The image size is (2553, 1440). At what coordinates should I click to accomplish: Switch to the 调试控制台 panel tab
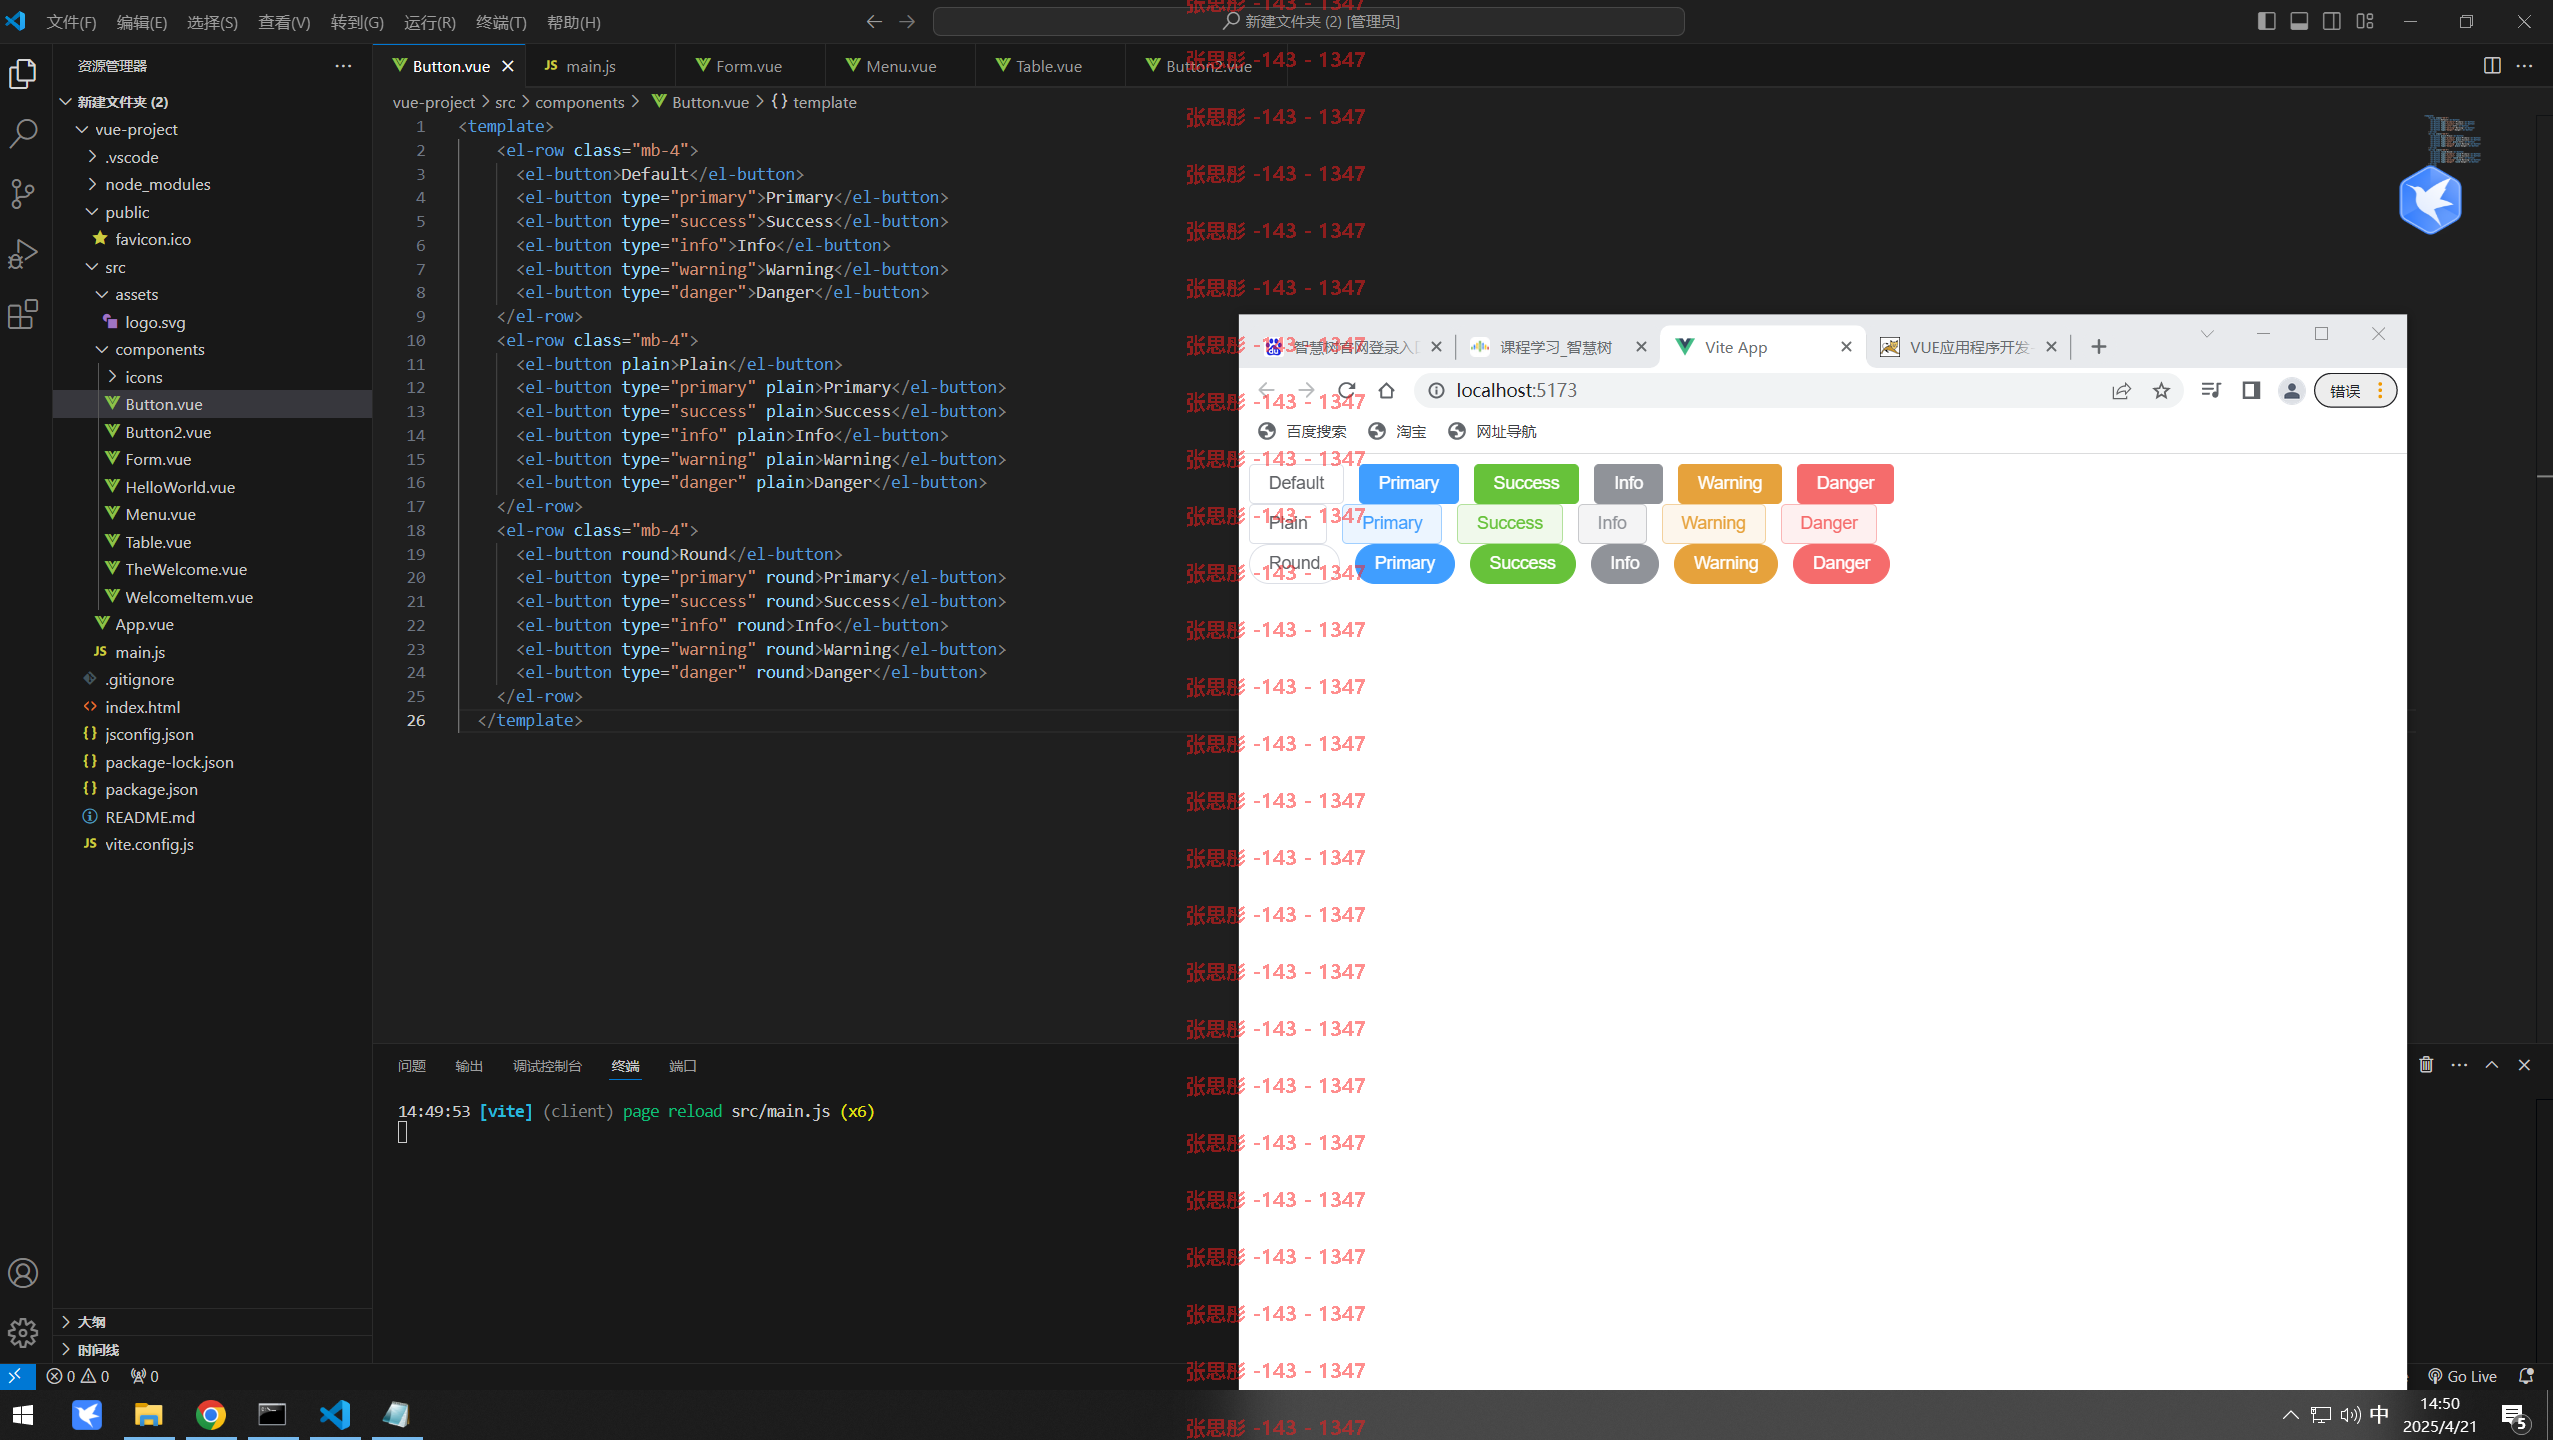[x=547, y=1066]
